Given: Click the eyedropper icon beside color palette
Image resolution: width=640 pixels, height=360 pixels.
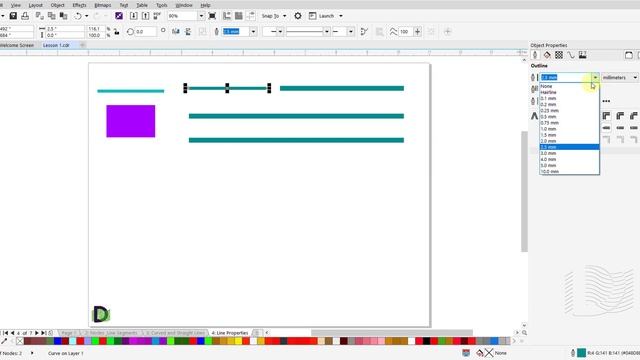Looking at the screenshot, I should point(4,341).
